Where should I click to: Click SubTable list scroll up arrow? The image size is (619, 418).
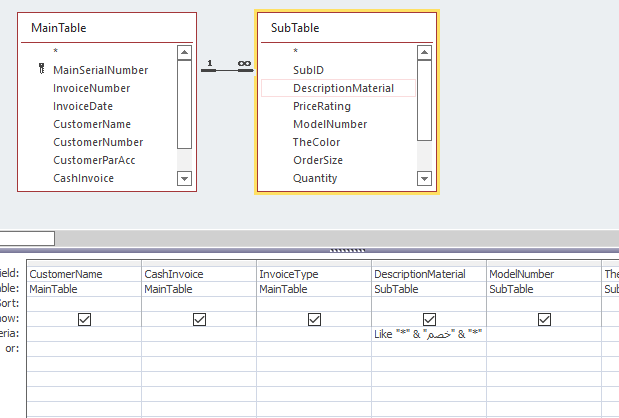[x=424, y=52]
